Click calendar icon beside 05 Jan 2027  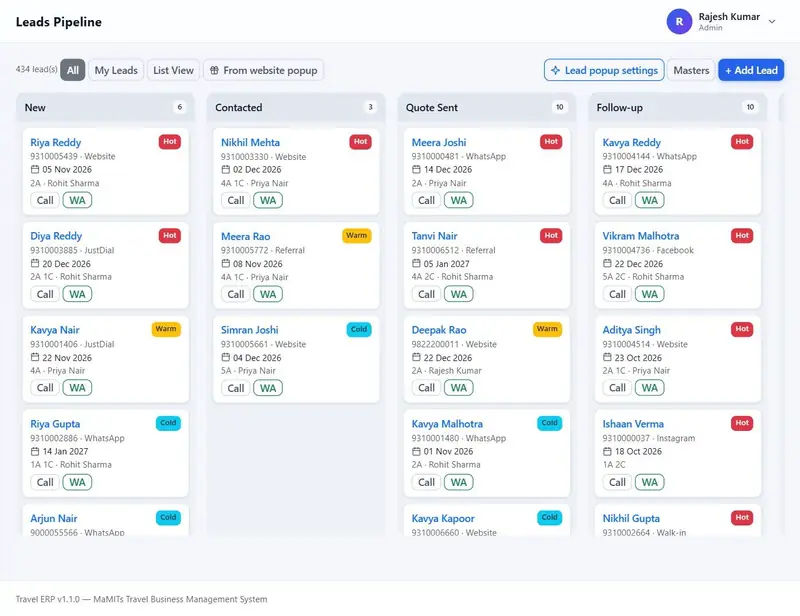(416, 263)
